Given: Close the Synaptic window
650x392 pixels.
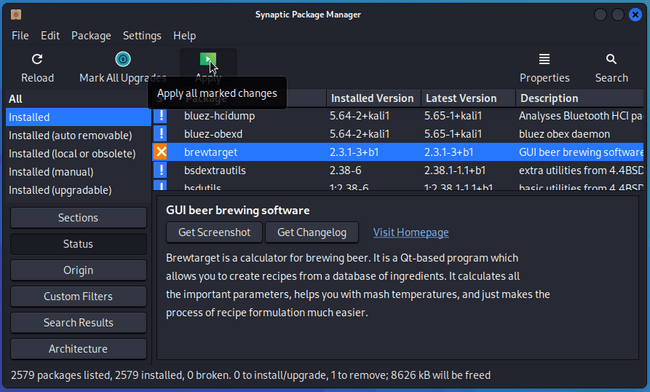Looking at the screenshot, I should coord(635,15).
